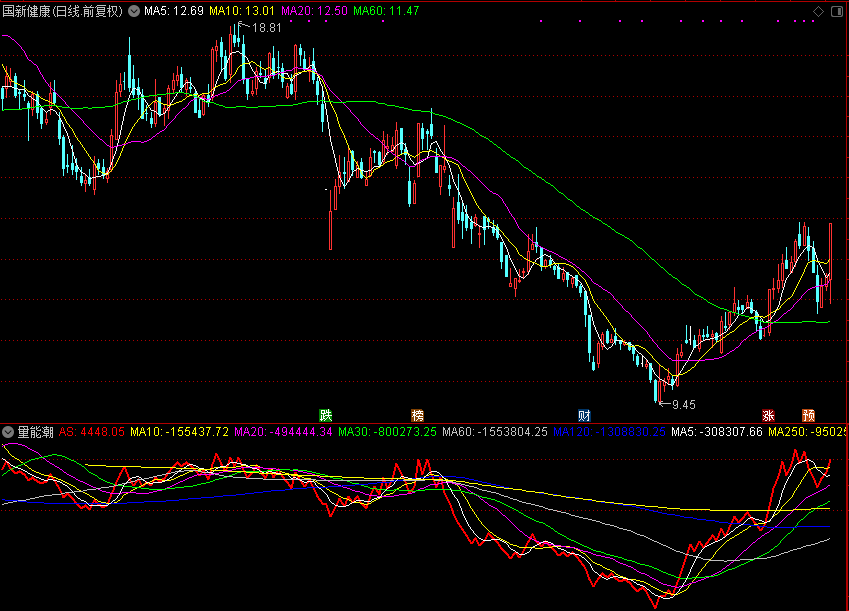Click the MA10: -155437.72 indicator value
The width and height of the screenshot is (849, 611).
pyautogui.click(x=180, y=432)
